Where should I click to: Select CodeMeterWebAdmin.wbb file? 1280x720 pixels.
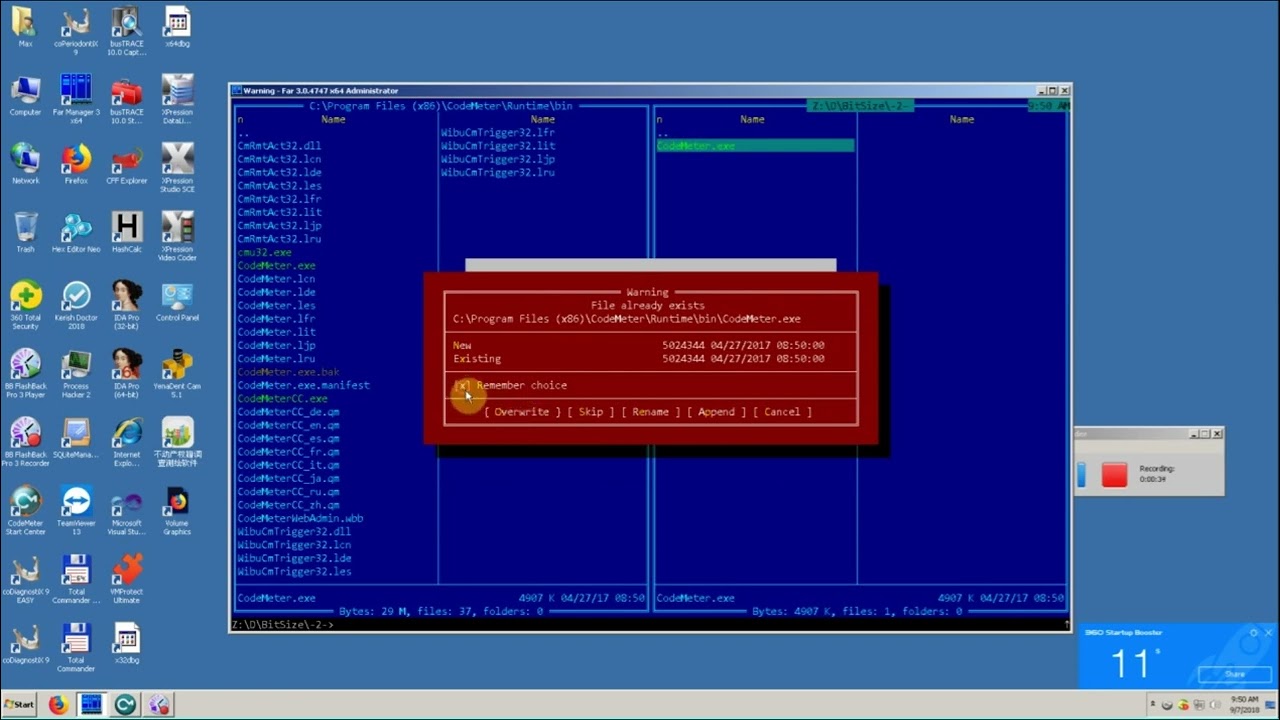point(300,519)
